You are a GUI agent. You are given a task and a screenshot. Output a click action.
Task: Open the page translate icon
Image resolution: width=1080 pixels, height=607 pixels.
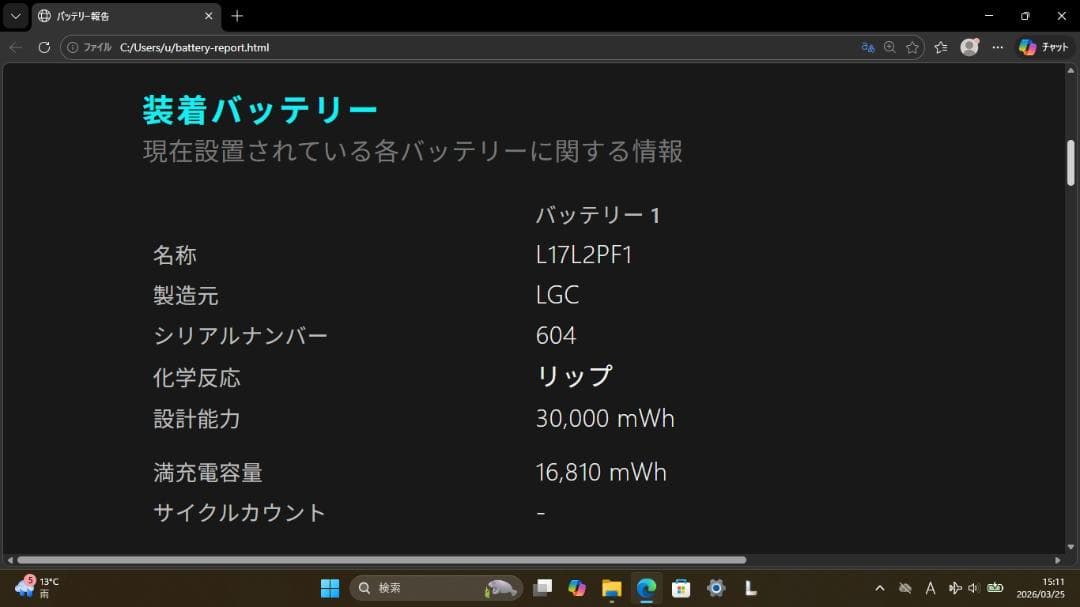868,48
